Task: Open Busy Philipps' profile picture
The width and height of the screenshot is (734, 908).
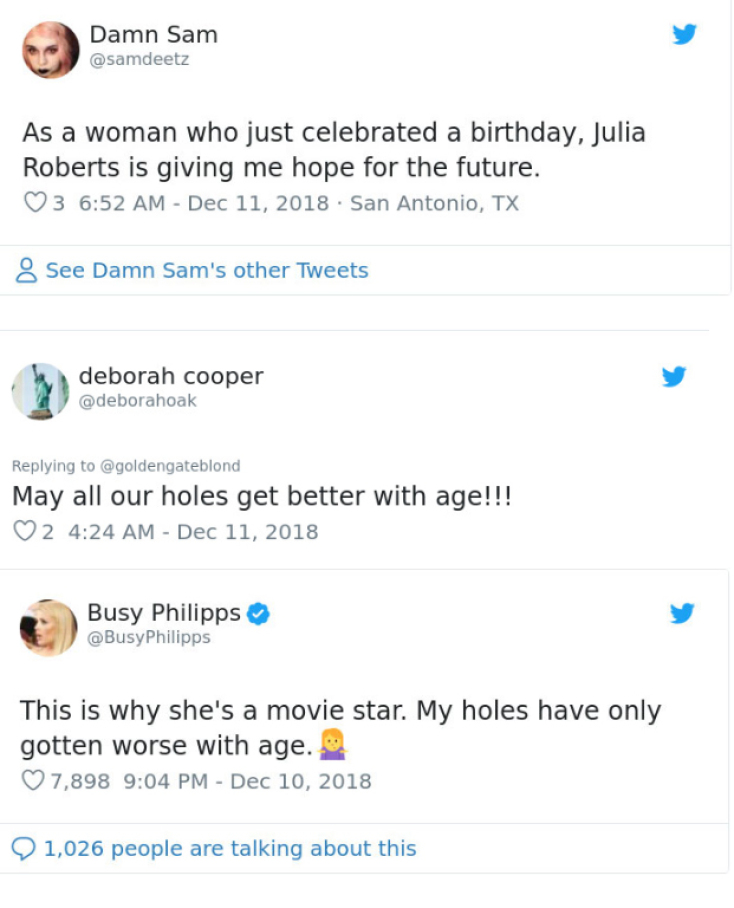Action: tap(50, 627)
